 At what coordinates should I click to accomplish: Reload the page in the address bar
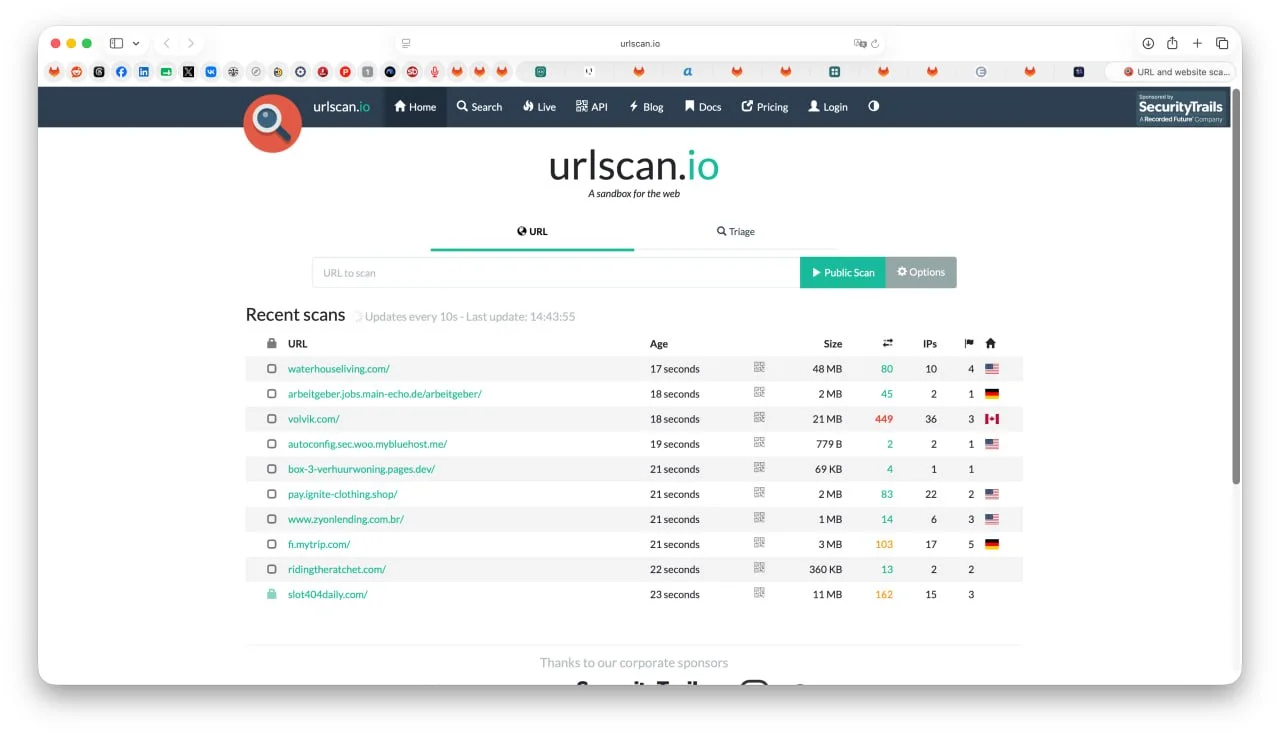tap(875, 44)
